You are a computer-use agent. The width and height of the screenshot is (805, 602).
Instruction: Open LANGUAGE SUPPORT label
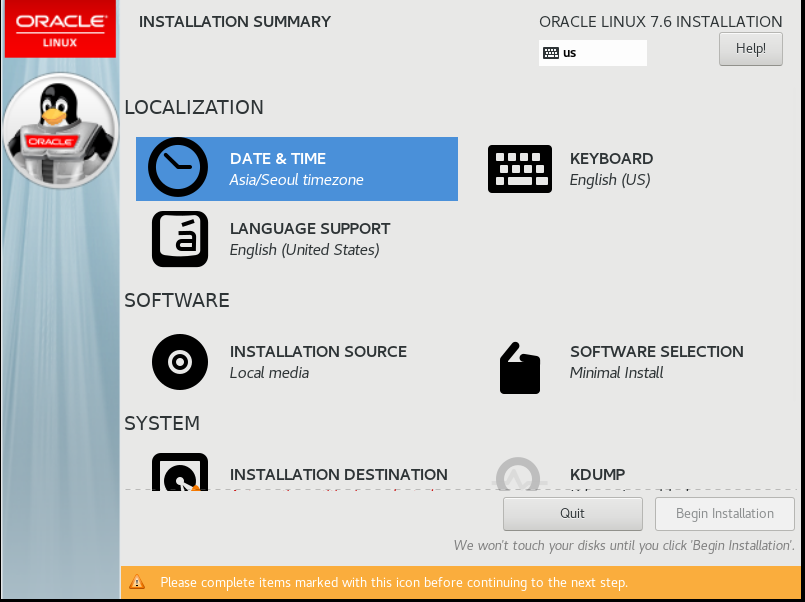(310, 228)
